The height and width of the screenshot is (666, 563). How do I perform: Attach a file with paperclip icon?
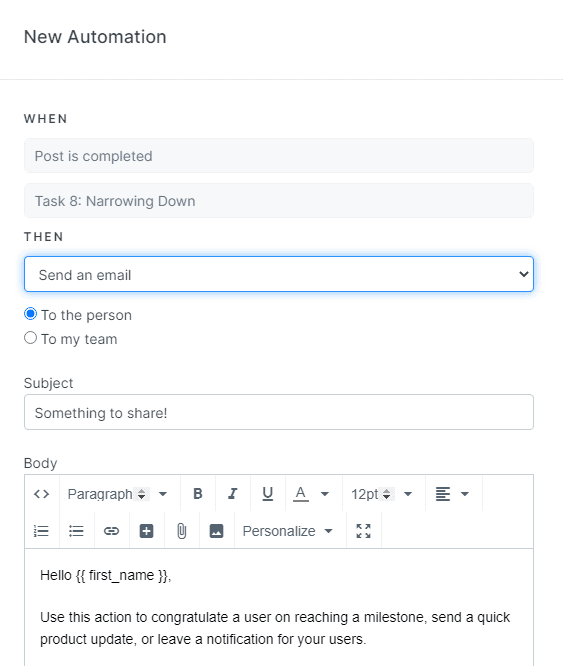coord(181,531)
